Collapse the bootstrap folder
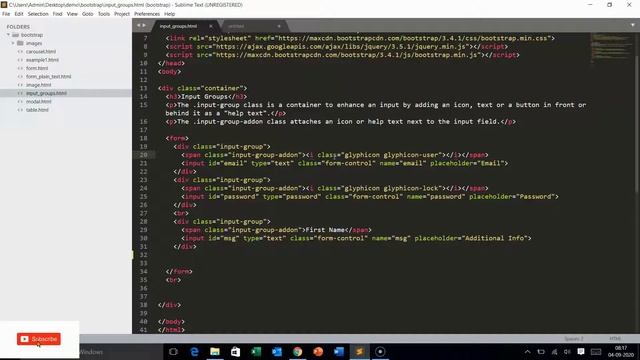The height and width of the screenshot is (360, 640). [x=8, y=35]
